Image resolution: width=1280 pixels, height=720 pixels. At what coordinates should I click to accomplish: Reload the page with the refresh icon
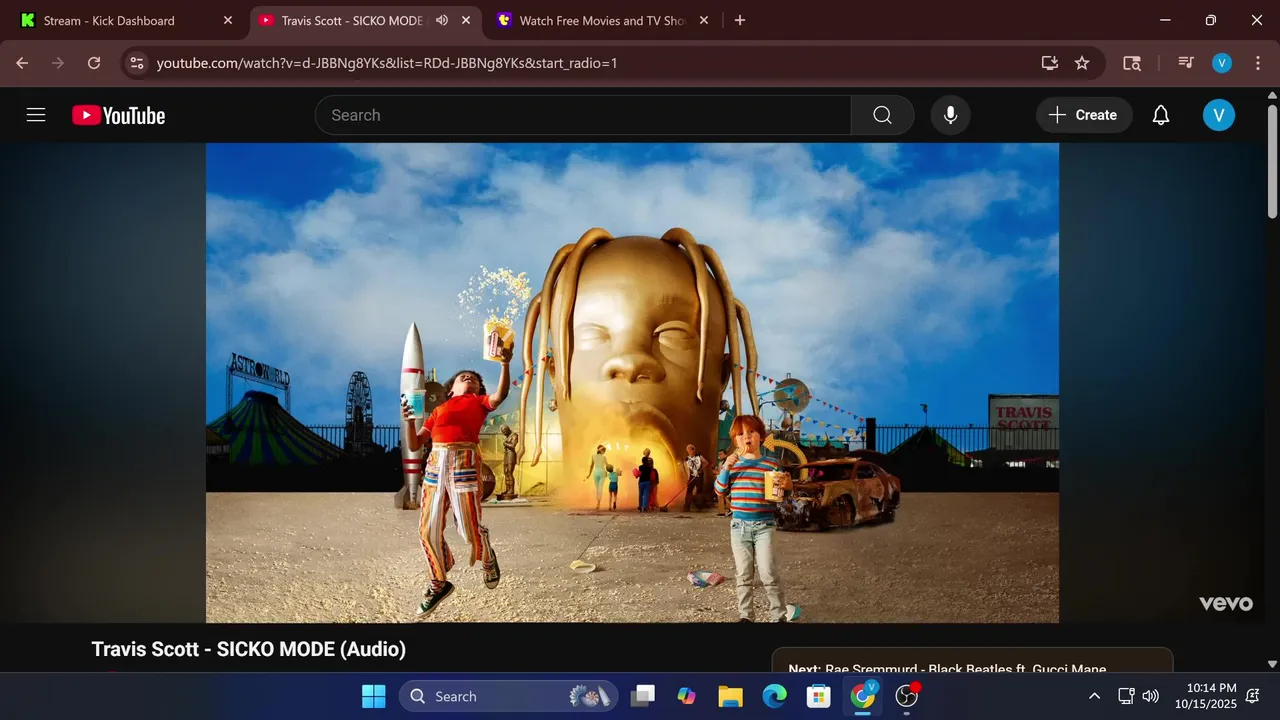[94, 63]
